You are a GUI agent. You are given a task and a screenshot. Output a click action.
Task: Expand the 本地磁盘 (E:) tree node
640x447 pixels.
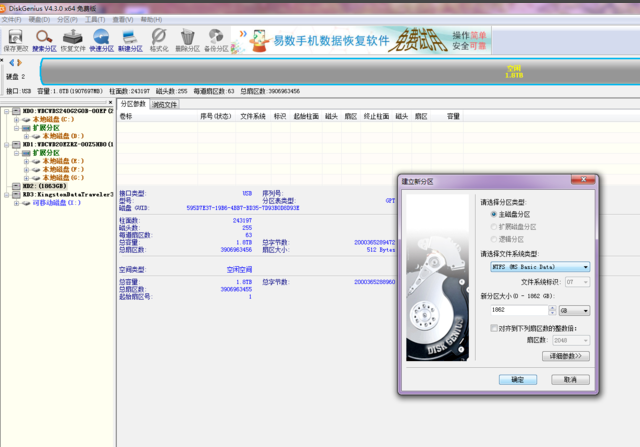(26, 161)
